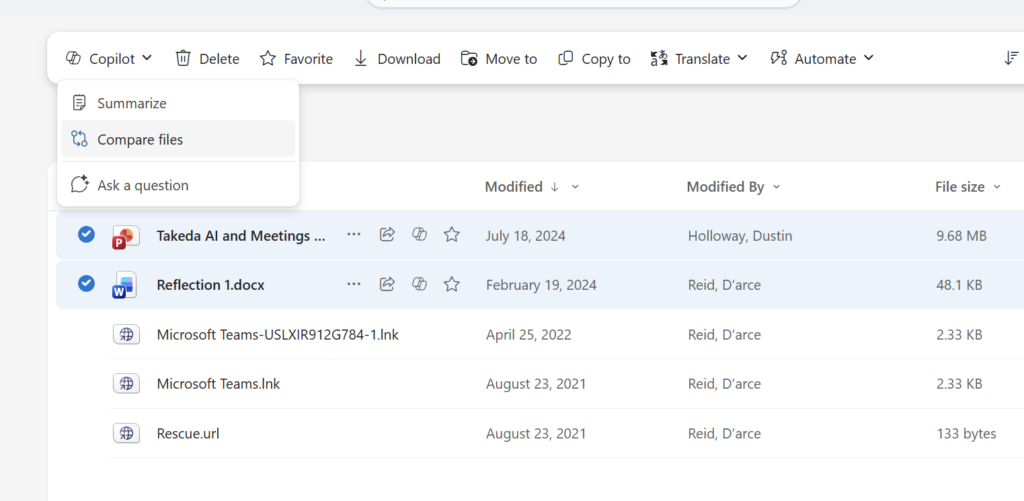
Task: Open more actions ellipsis for Takeda file
Action: tap(354, 234)
